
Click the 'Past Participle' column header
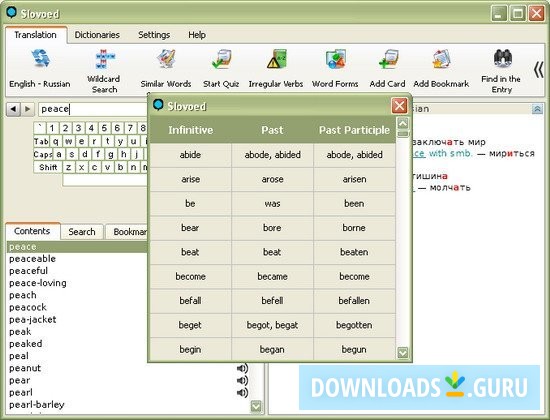point(354,130)
